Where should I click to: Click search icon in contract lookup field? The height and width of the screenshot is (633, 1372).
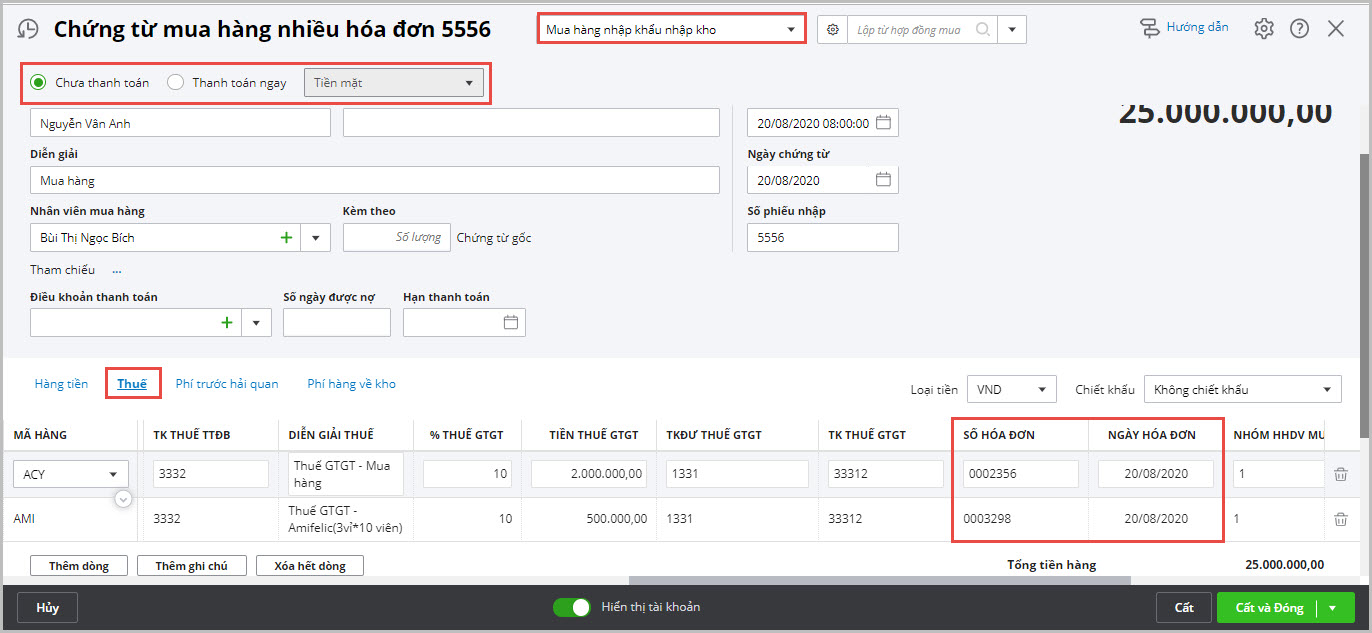[x=983, y=30]
